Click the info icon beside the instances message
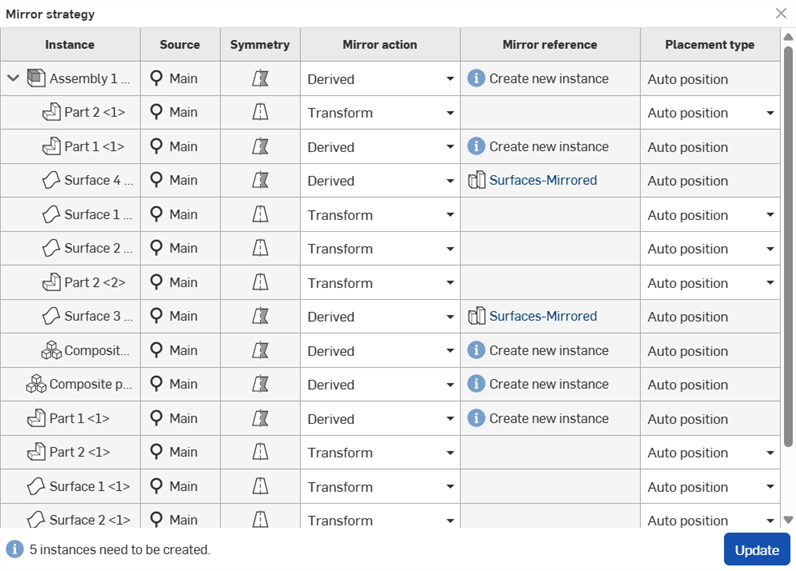Viewport: 796px width, 571px height. (x=15, y=549)
